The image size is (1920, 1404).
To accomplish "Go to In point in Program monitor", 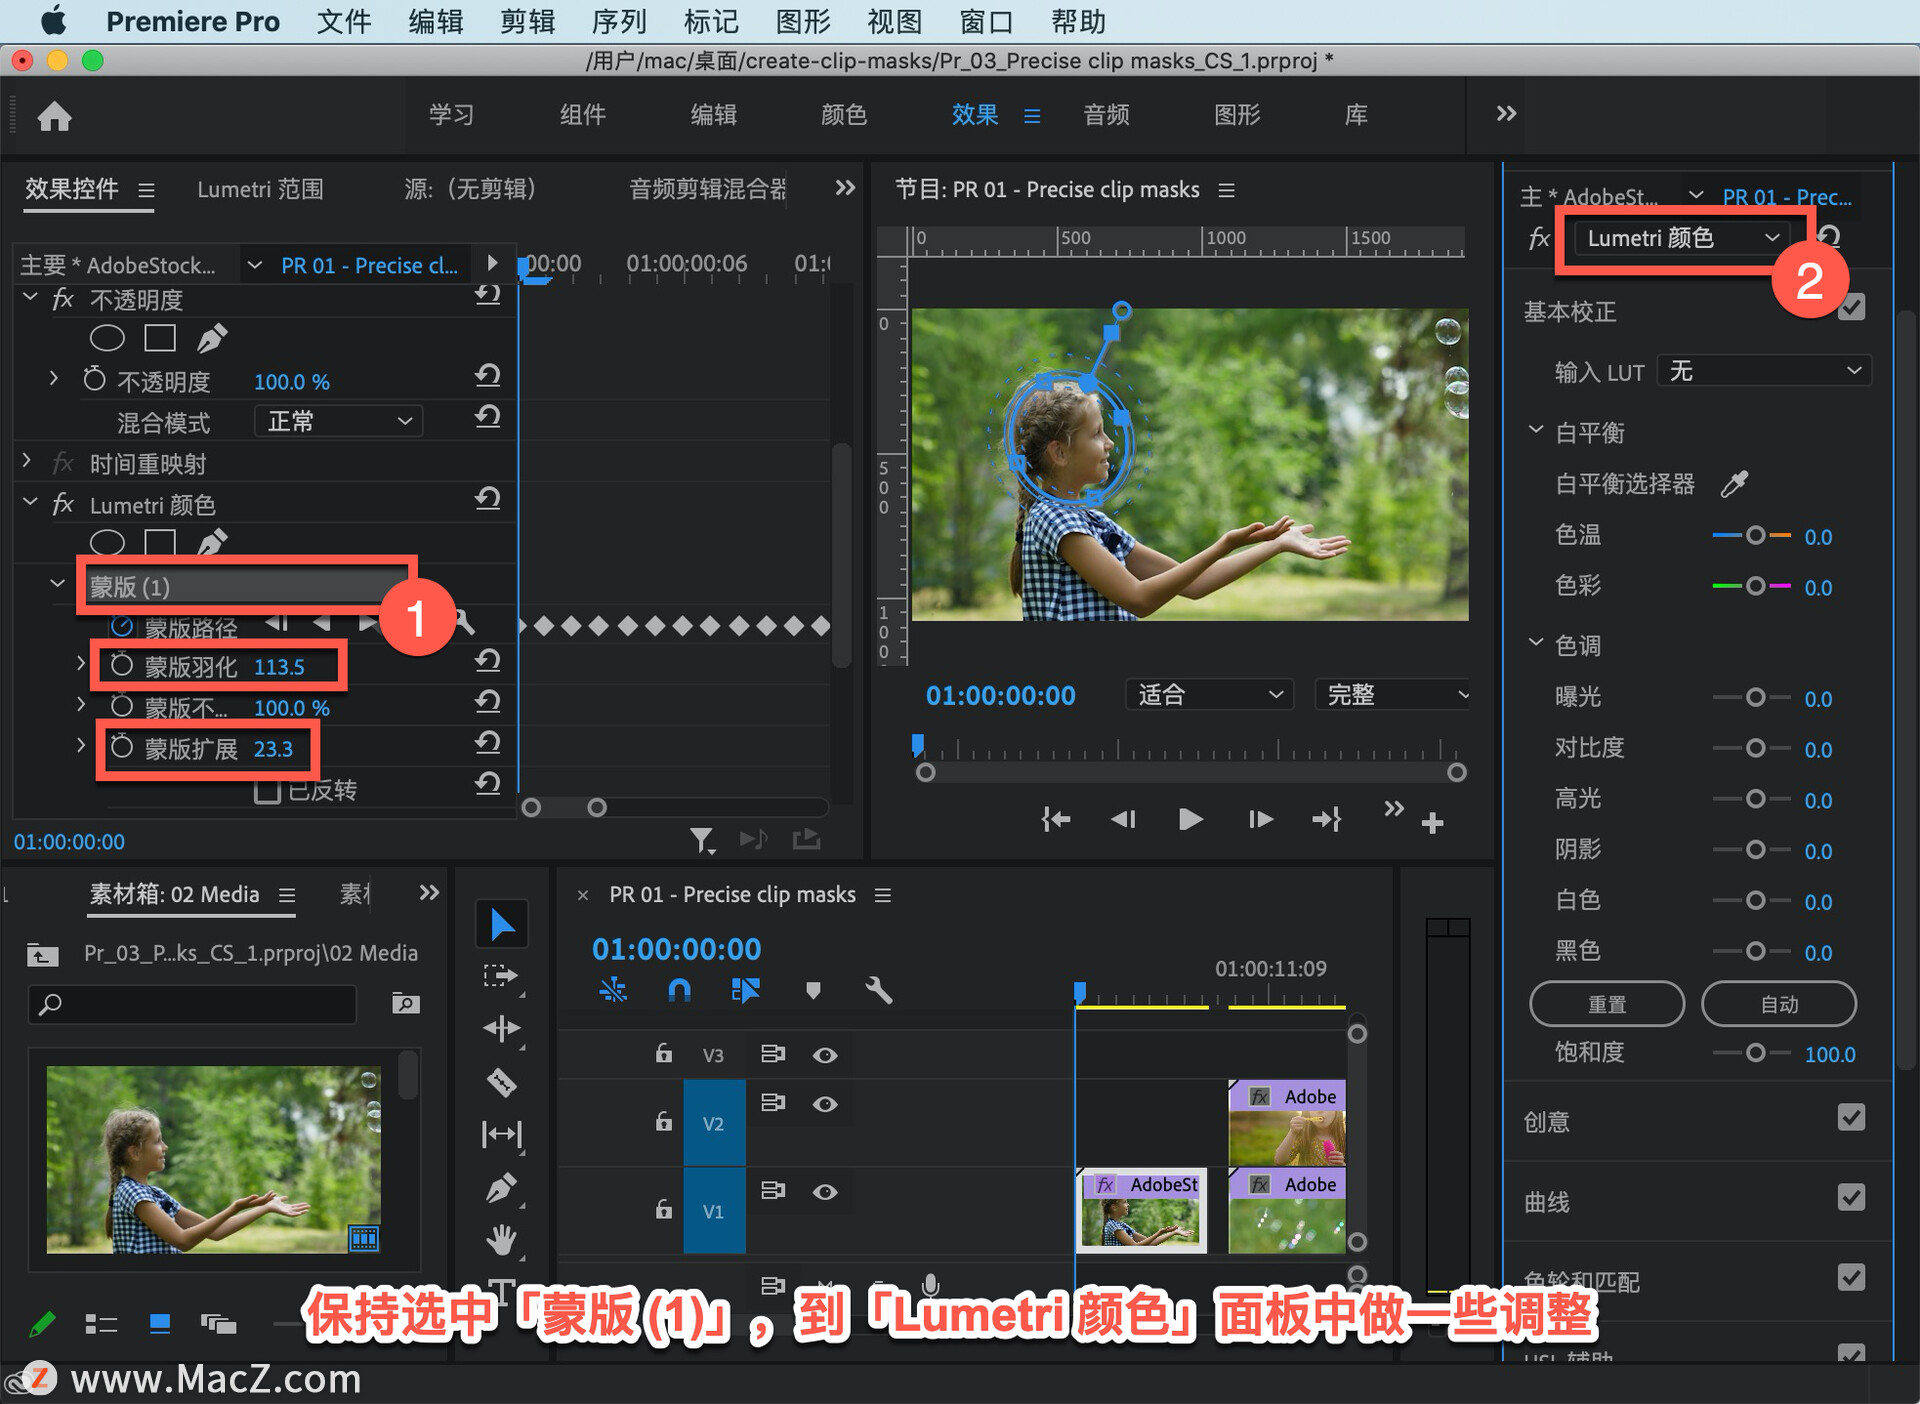I will 1056,820.
